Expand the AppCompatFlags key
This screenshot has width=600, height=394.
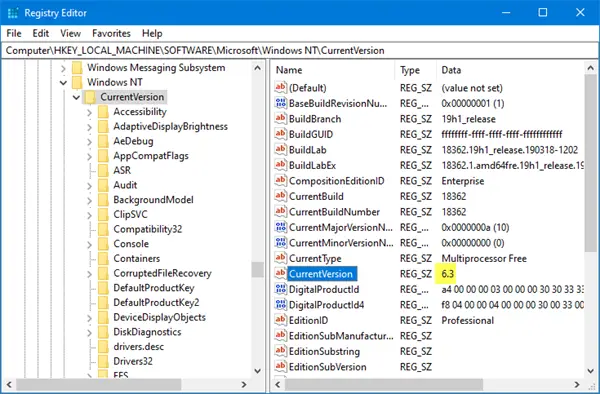89,156
